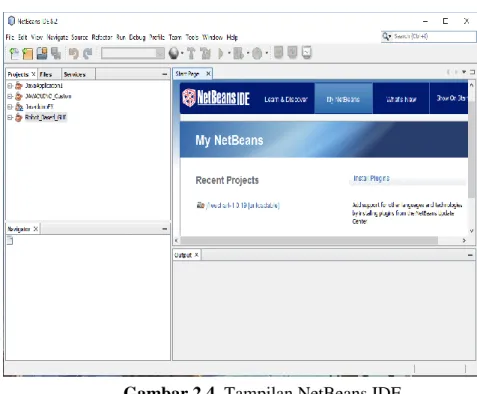The height and width of the screenshot is (394, 477).
Task: Open the File menu
Action: click(x=10, y=37)
